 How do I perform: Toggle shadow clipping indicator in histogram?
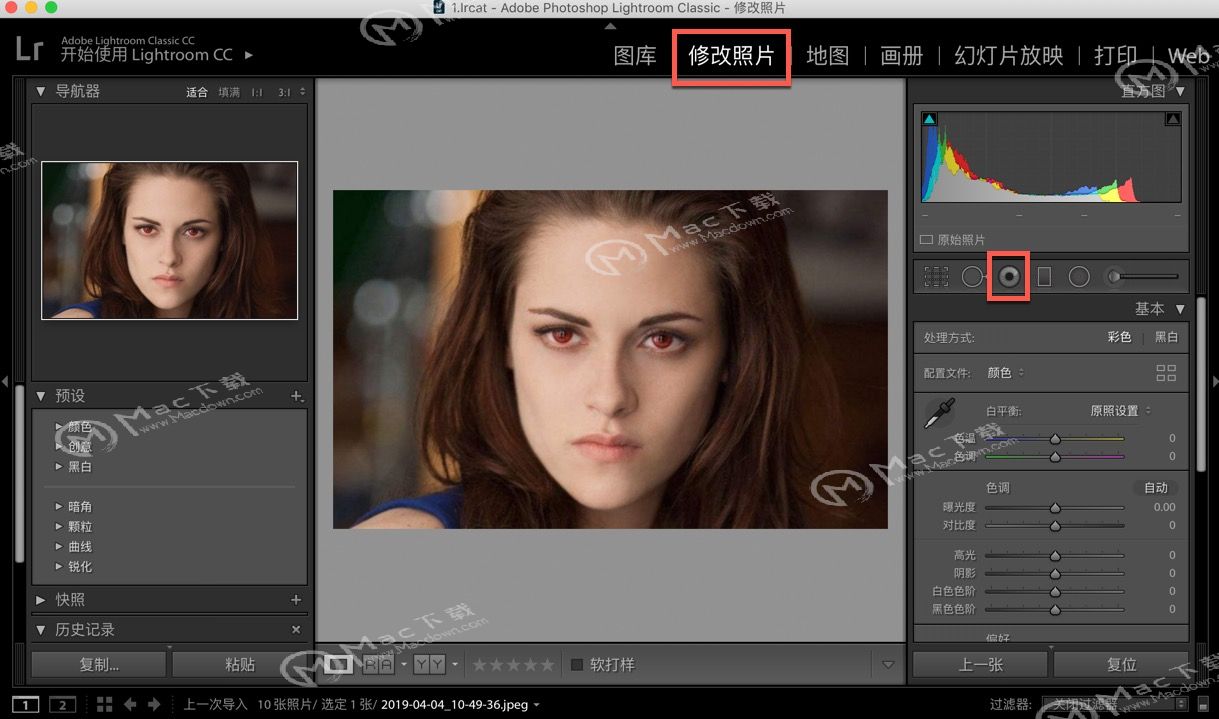(930, 119)
